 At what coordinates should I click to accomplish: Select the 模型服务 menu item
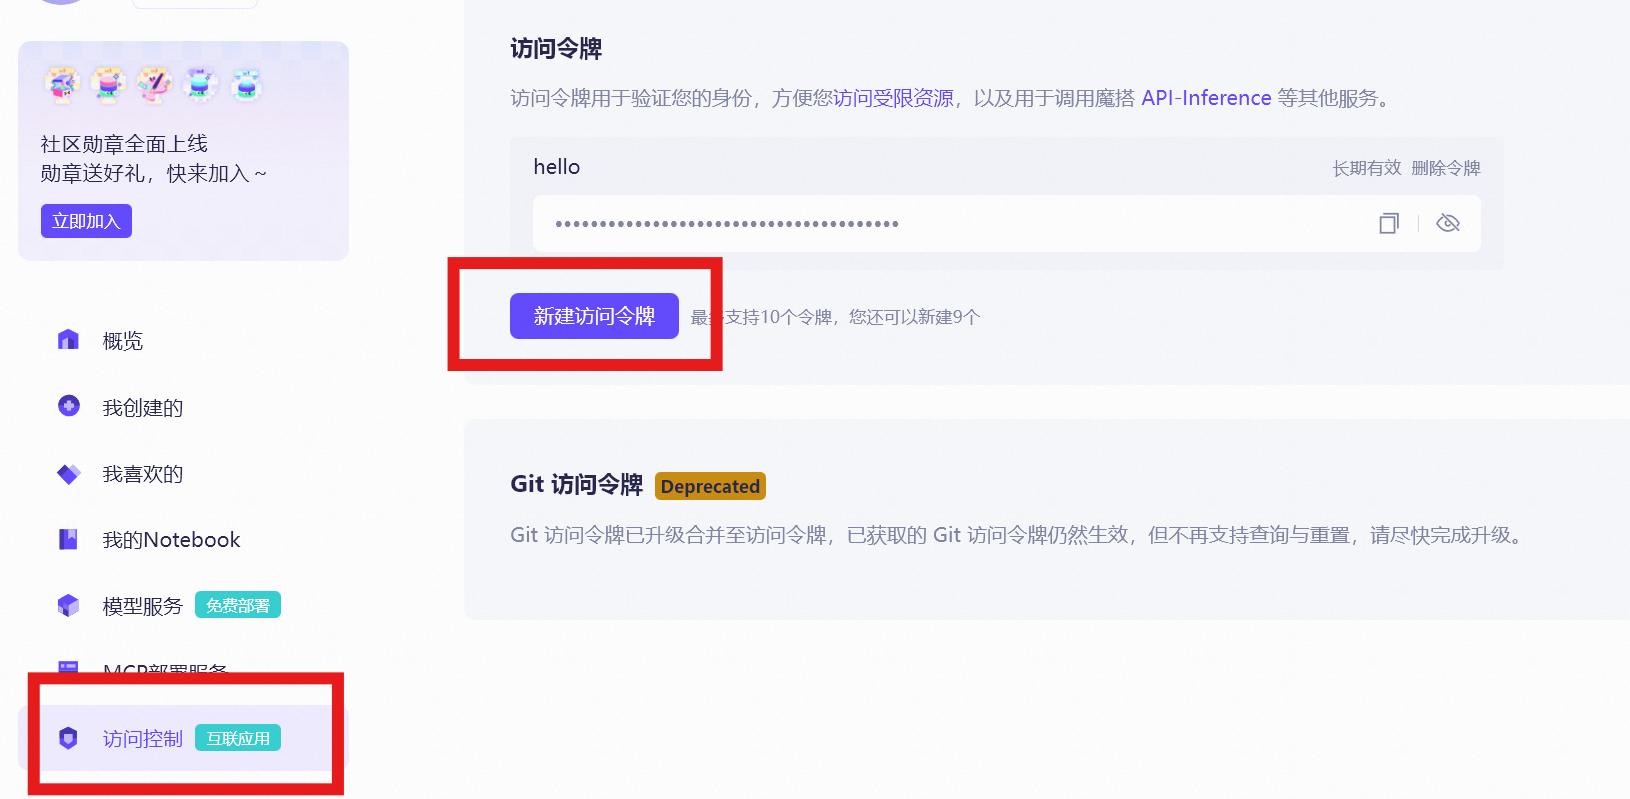coord(143,606)
